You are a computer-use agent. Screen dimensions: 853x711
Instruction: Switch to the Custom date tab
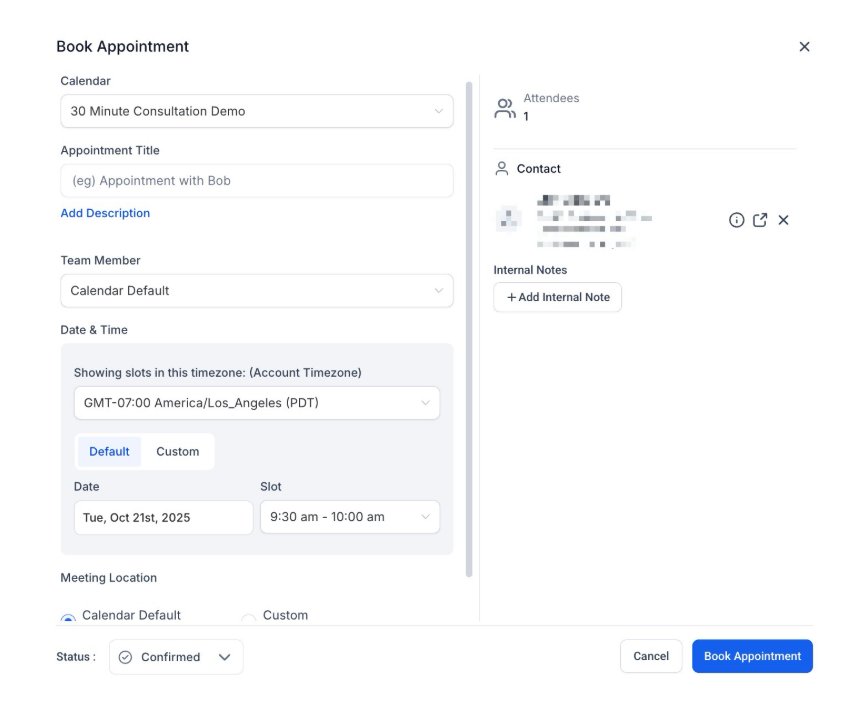(x=178, y=451)
